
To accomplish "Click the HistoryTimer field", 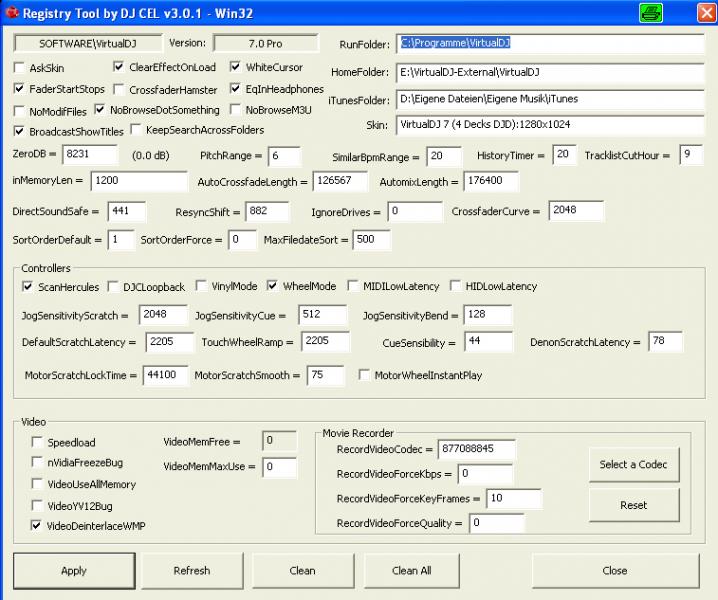I will coord(564,154).
